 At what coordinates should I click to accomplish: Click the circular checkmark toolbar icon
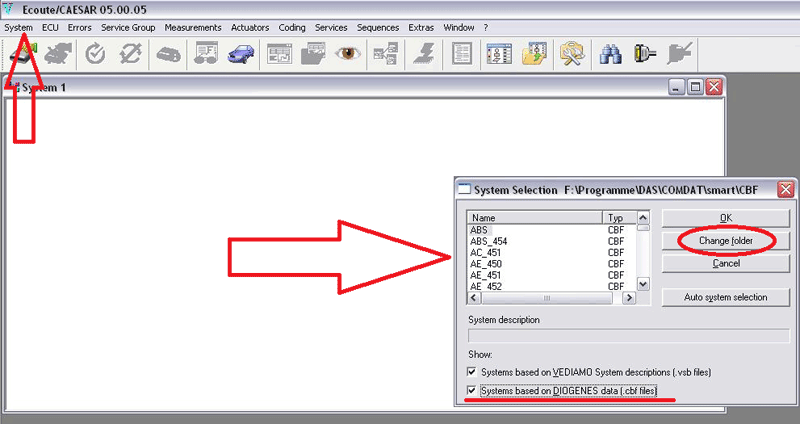(95, 54)
